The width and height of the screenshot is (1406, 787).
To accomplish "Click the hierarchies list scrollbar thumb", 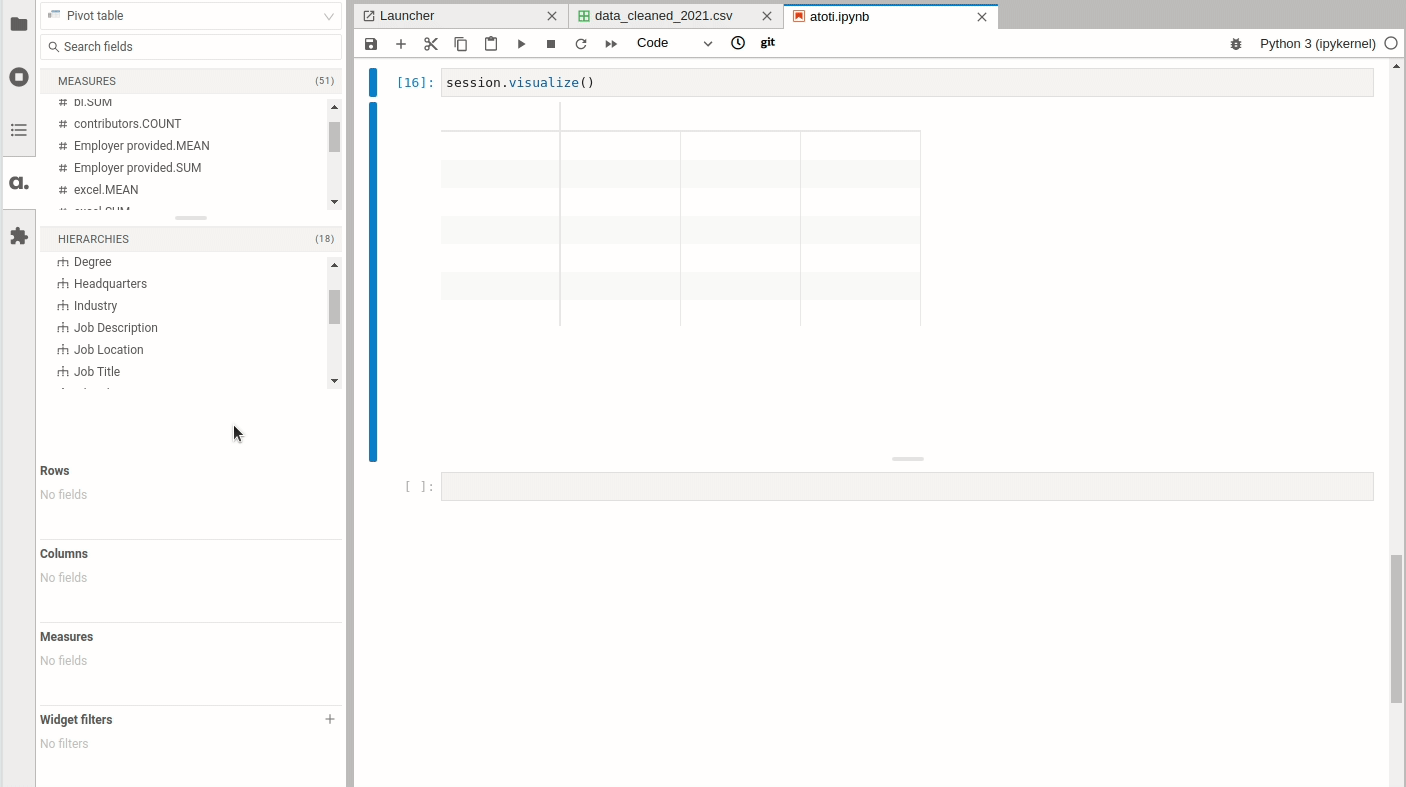I will point(334,307).
